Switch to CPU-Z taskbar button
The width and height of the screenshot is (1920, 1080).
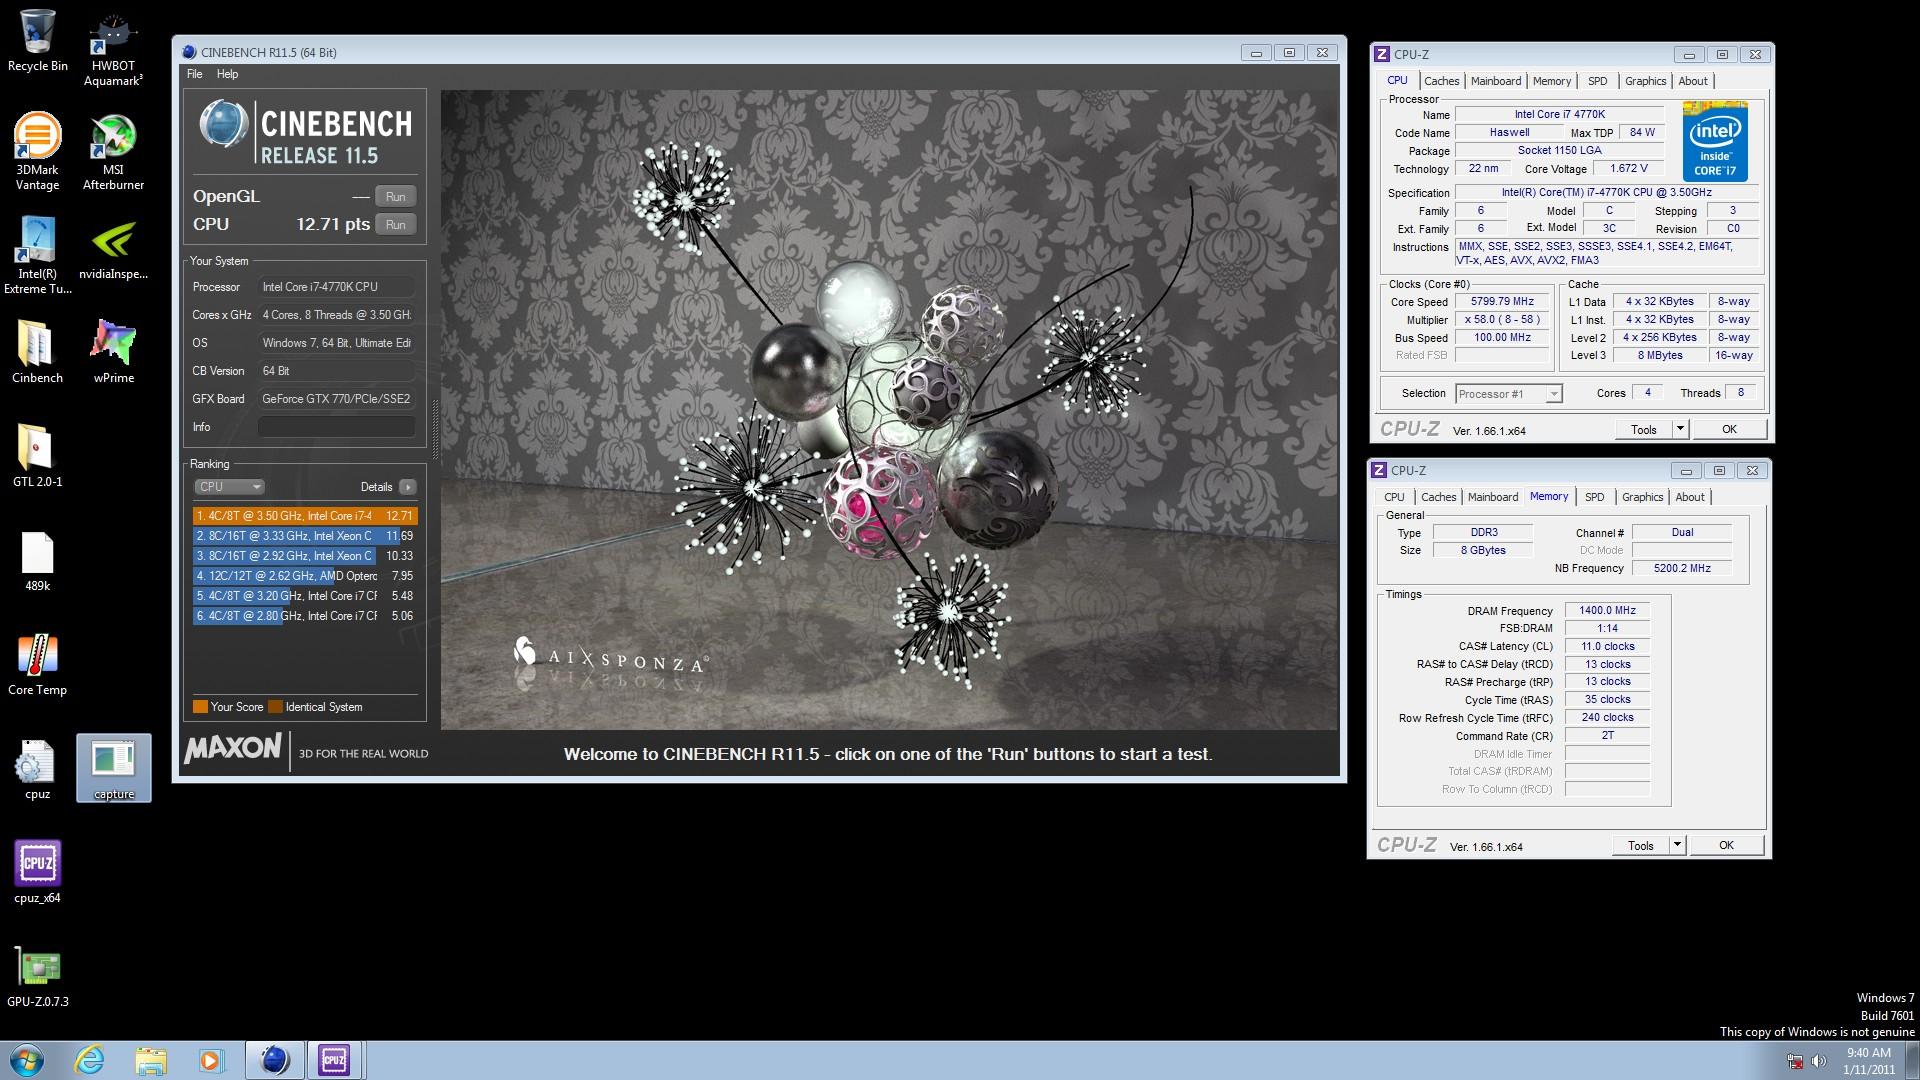tap(334, 1059)
